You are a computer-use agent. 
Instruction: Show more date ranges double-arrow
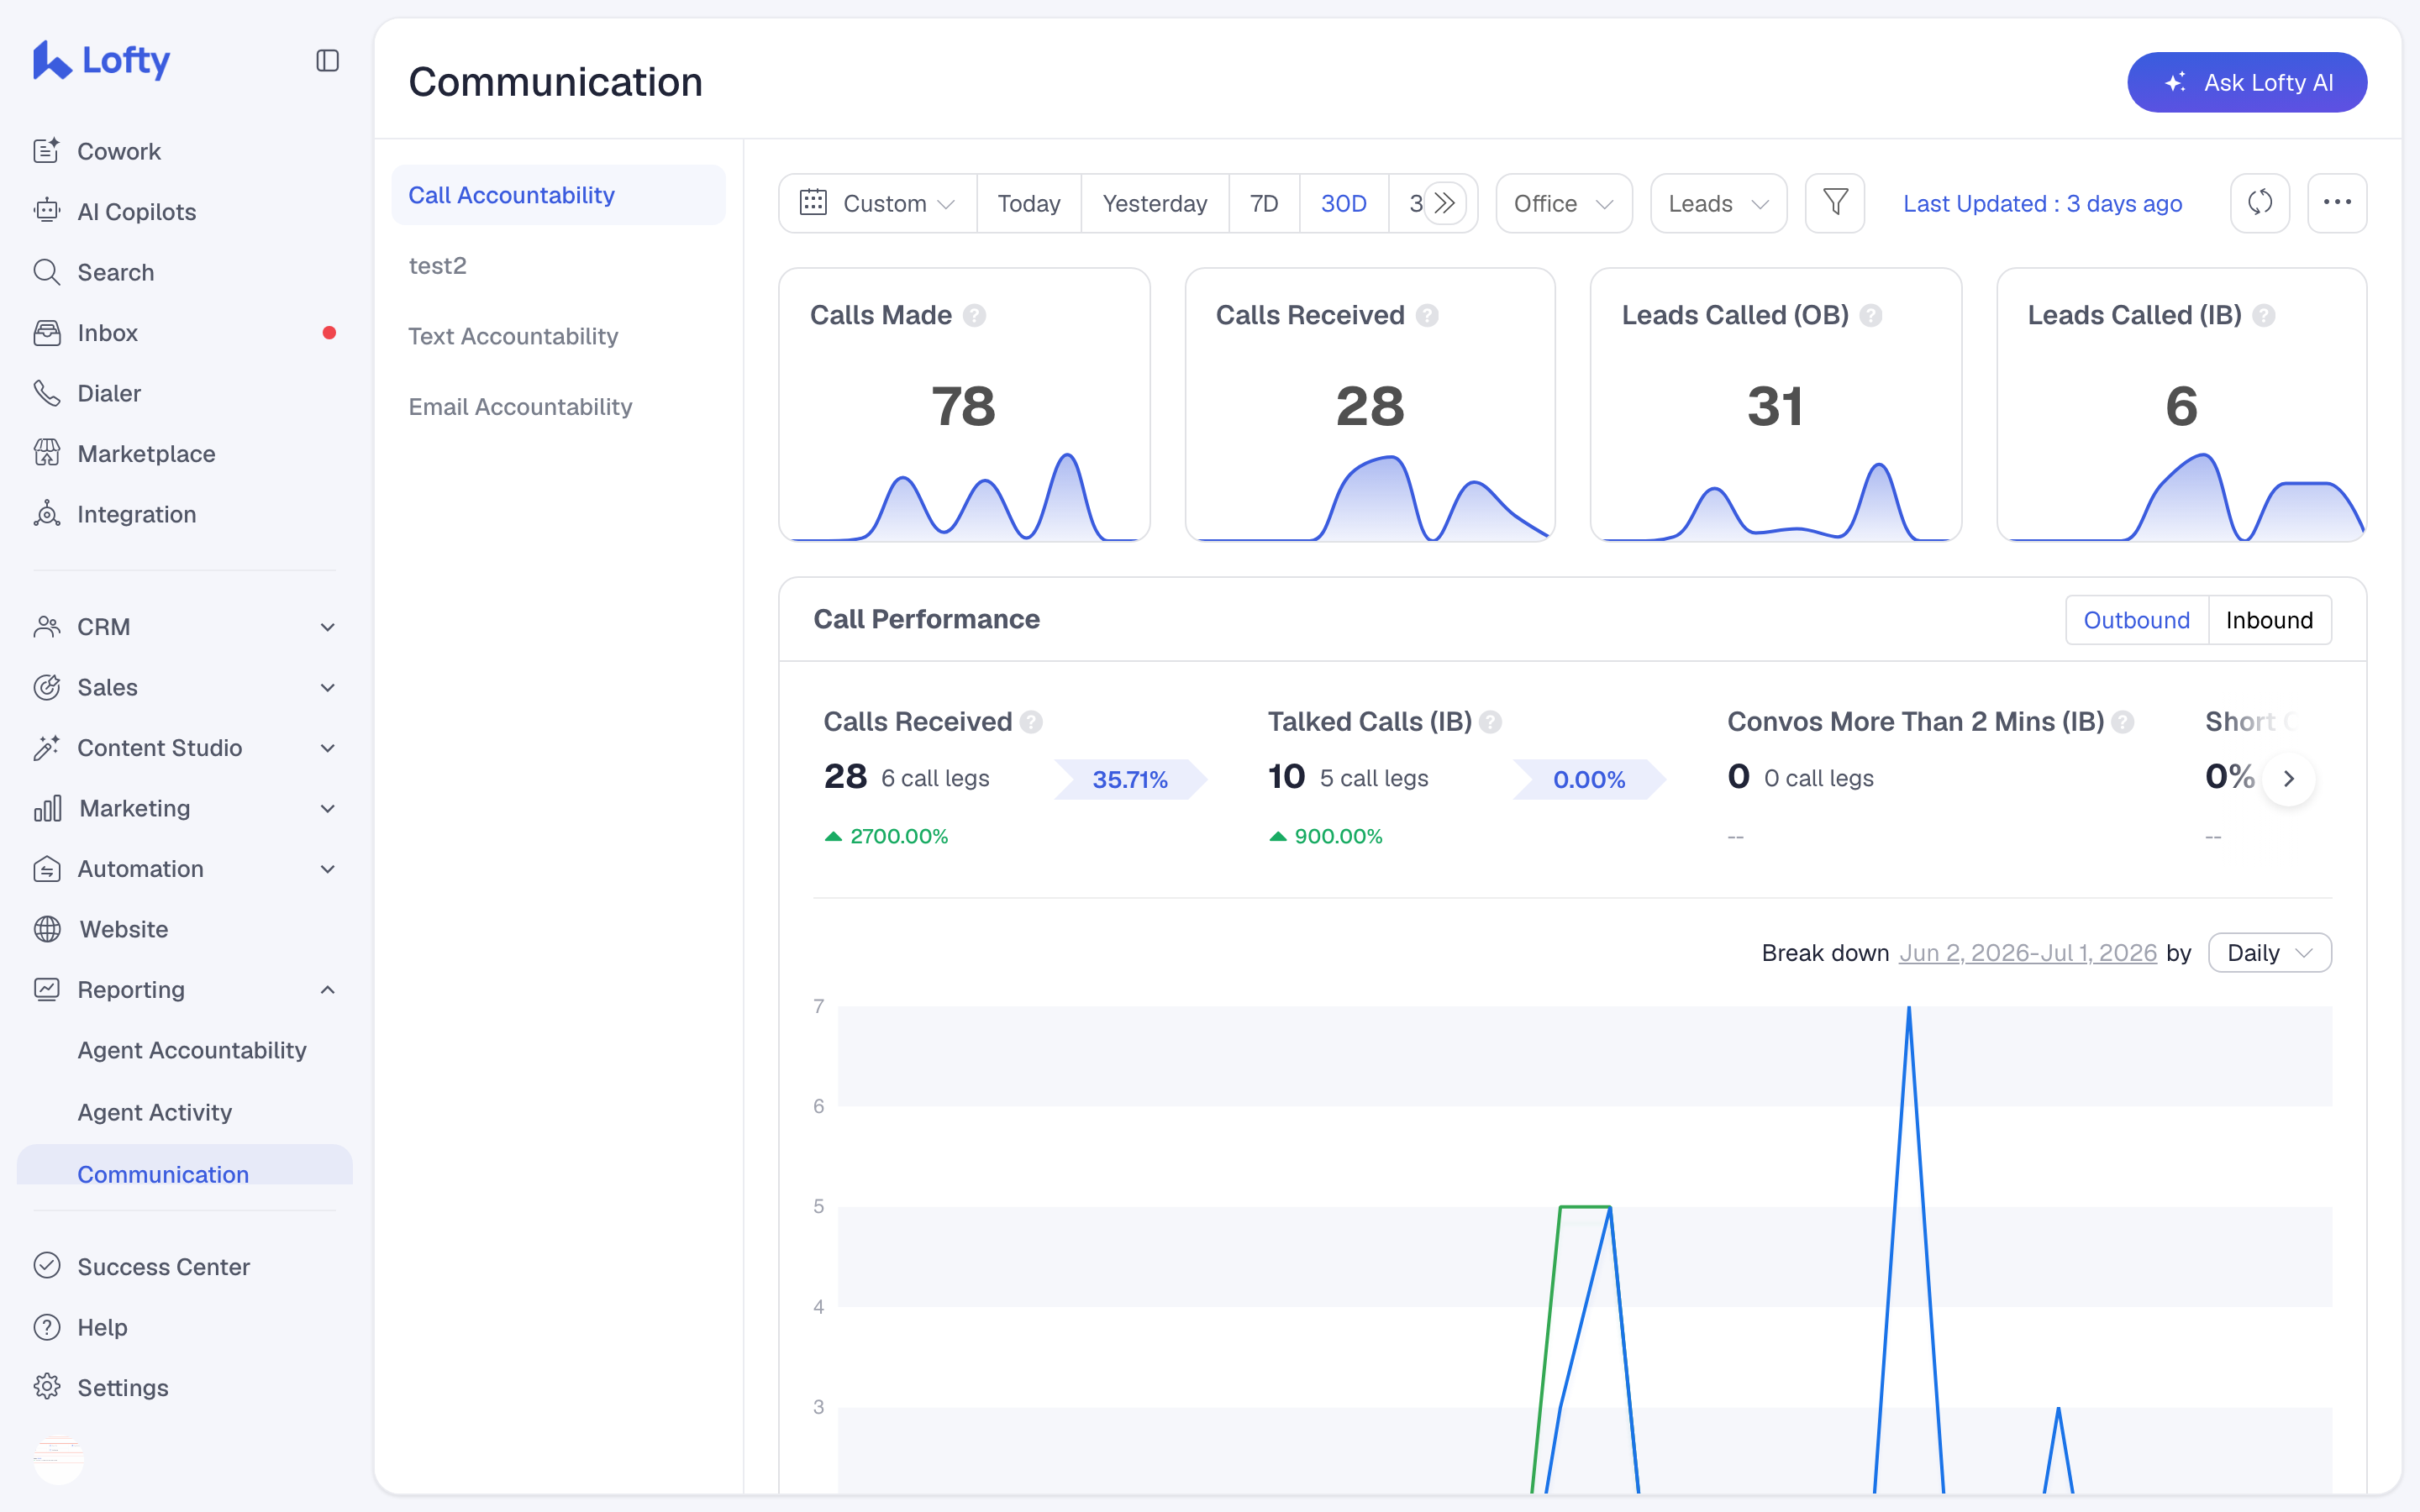coord(1444,203)
